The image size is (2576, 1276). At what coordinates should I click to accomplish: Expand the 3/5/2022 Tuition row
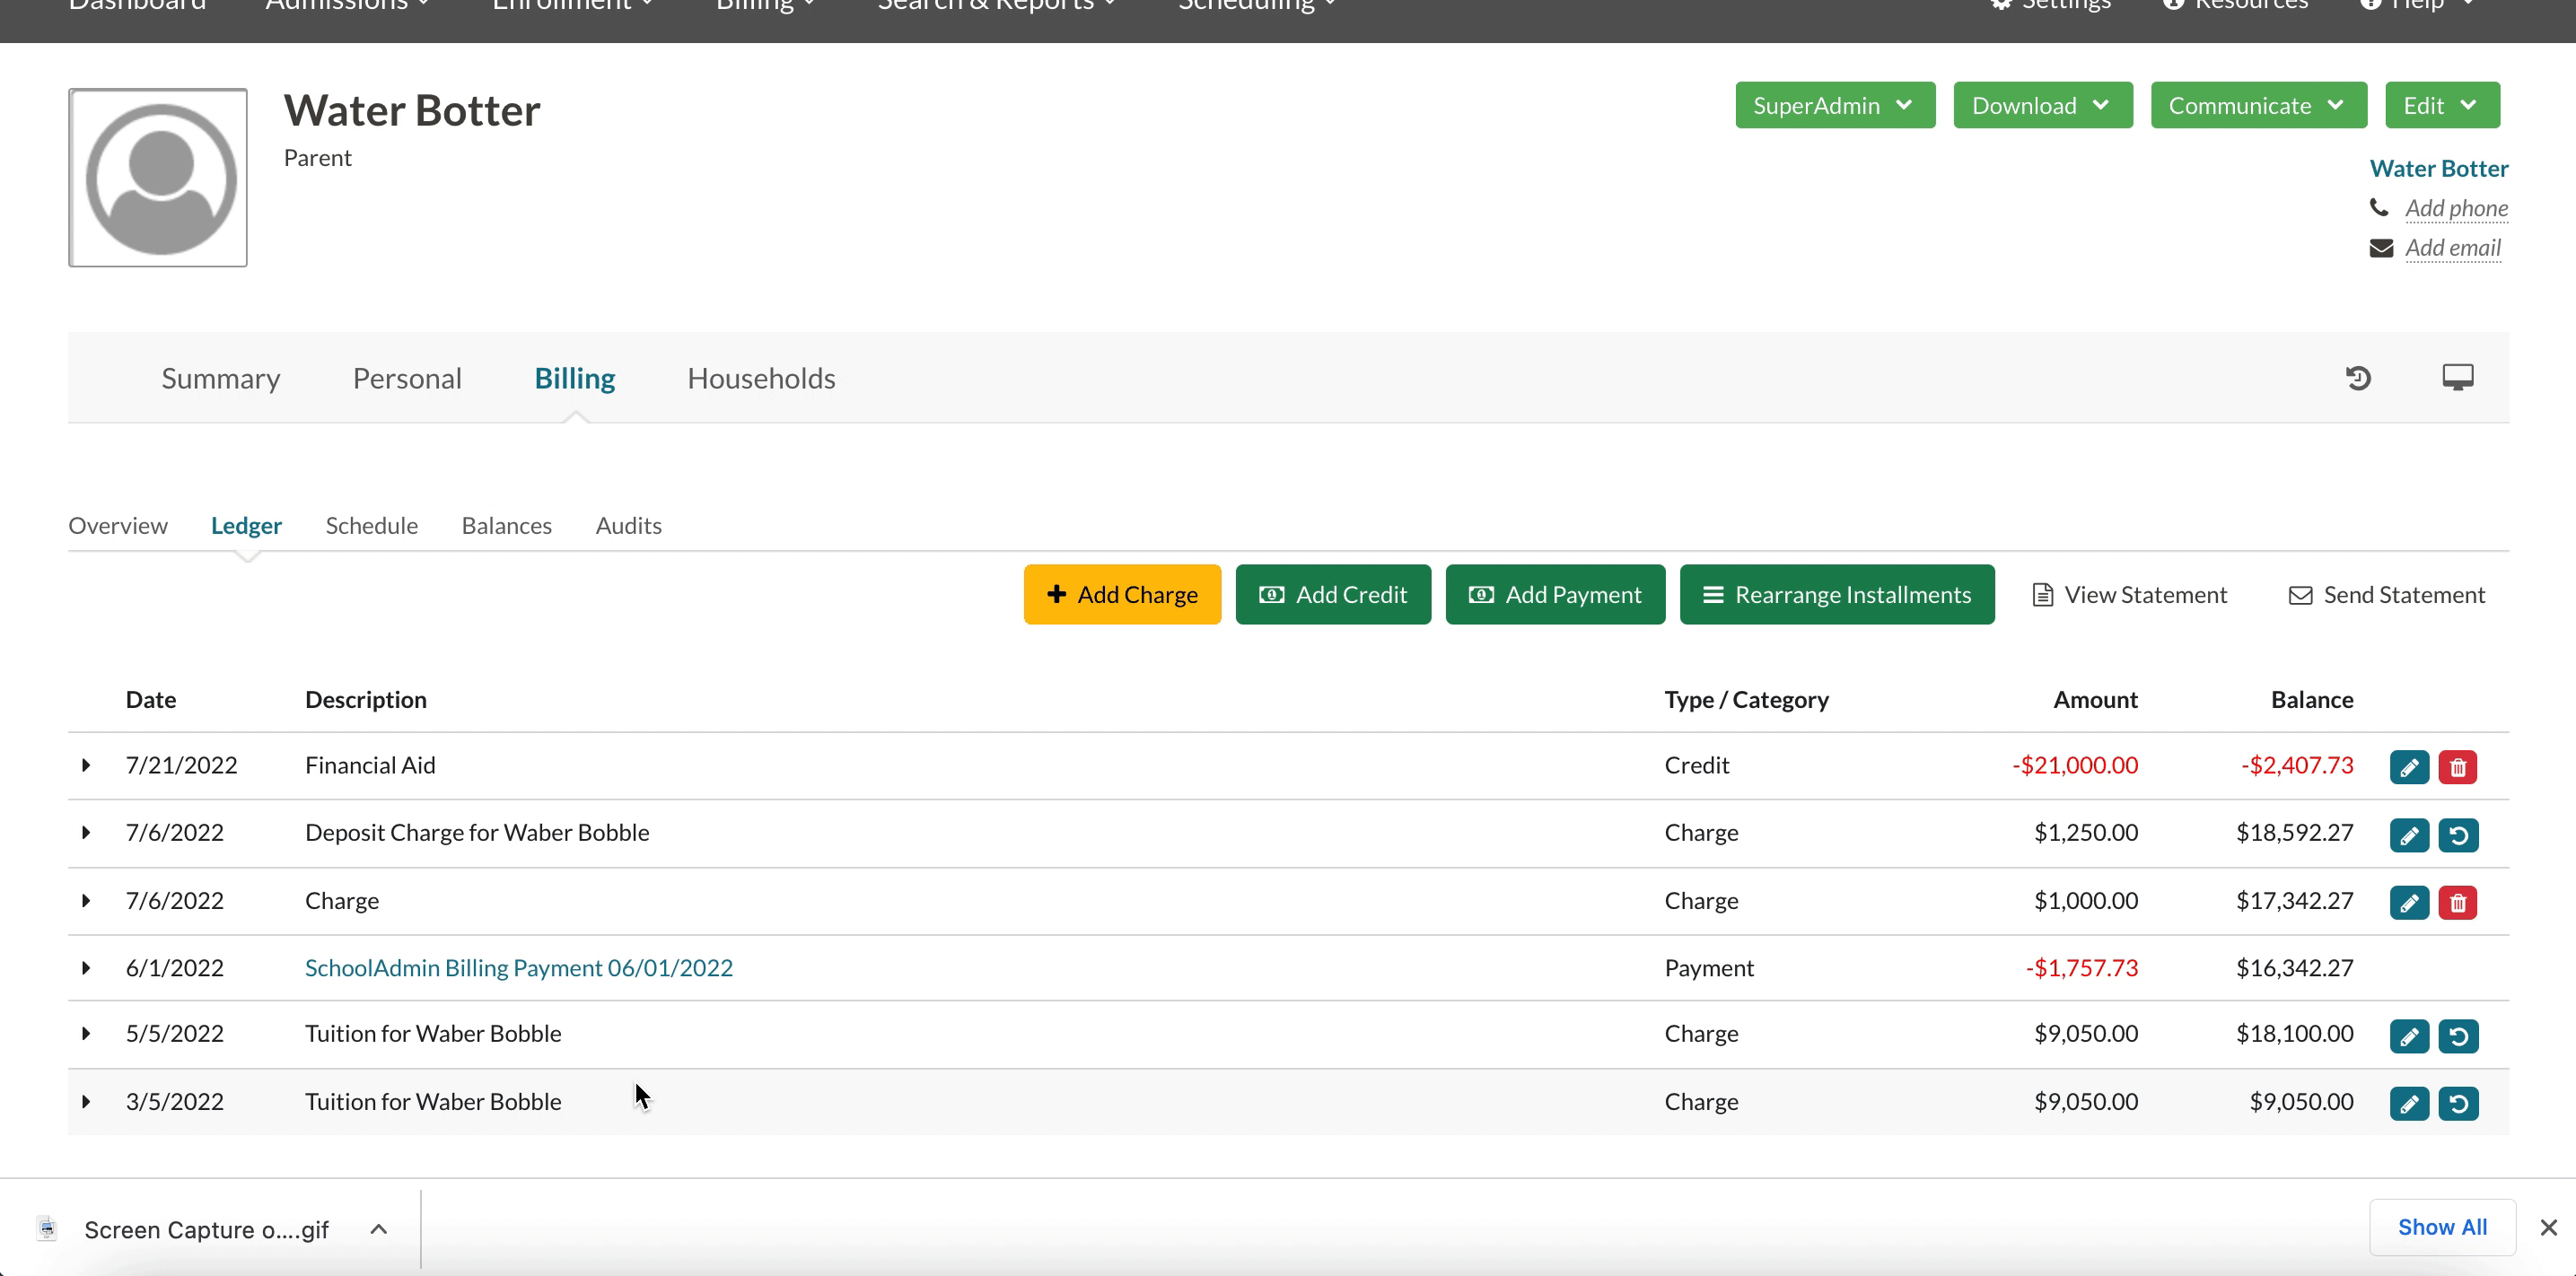pyautogui.click(x=86, y=1102)
